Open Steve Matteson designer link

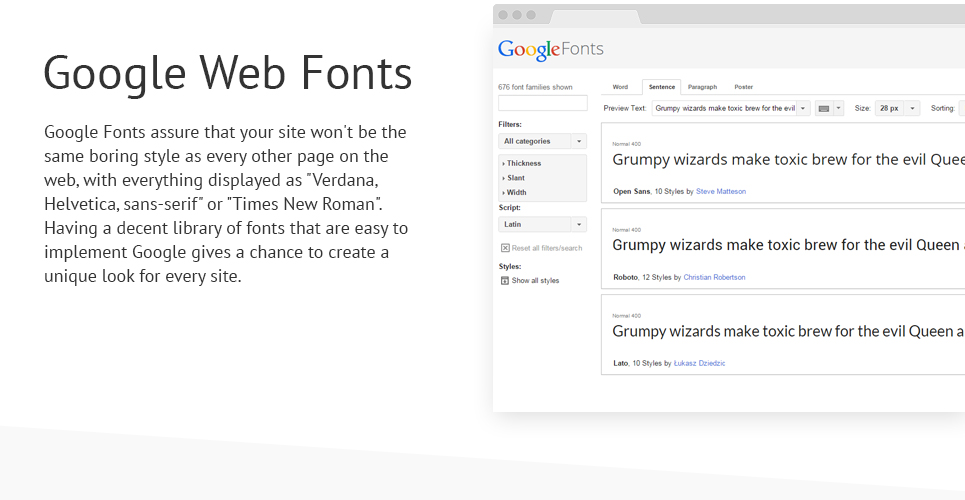tap(721, 192)
